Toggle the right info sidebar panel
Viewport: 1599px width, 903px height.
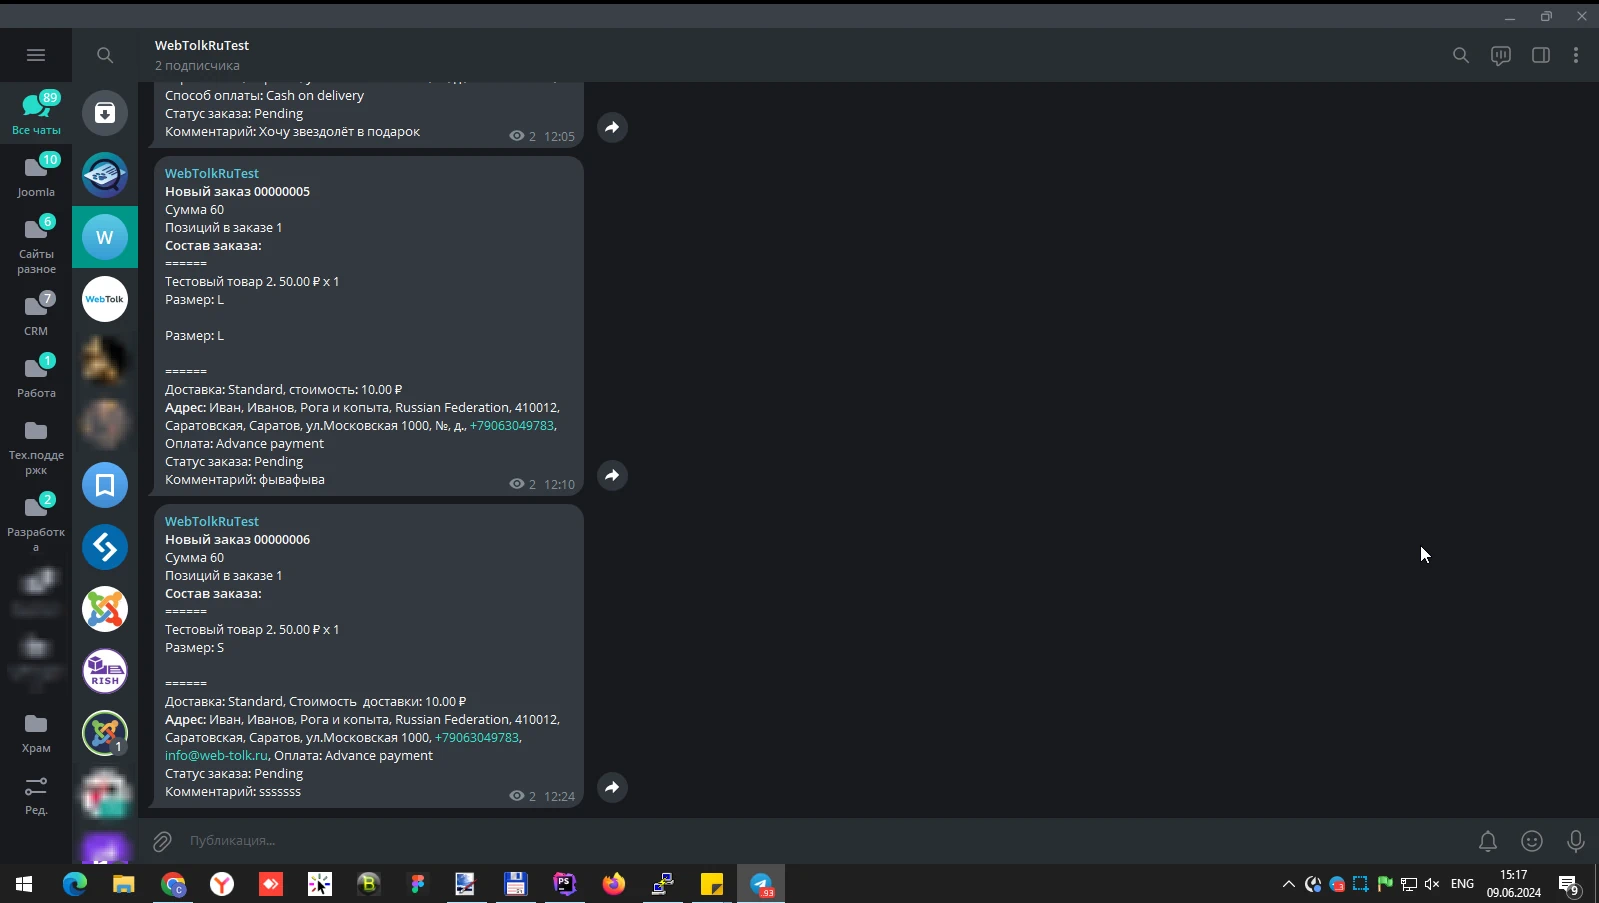point(1540,55)
